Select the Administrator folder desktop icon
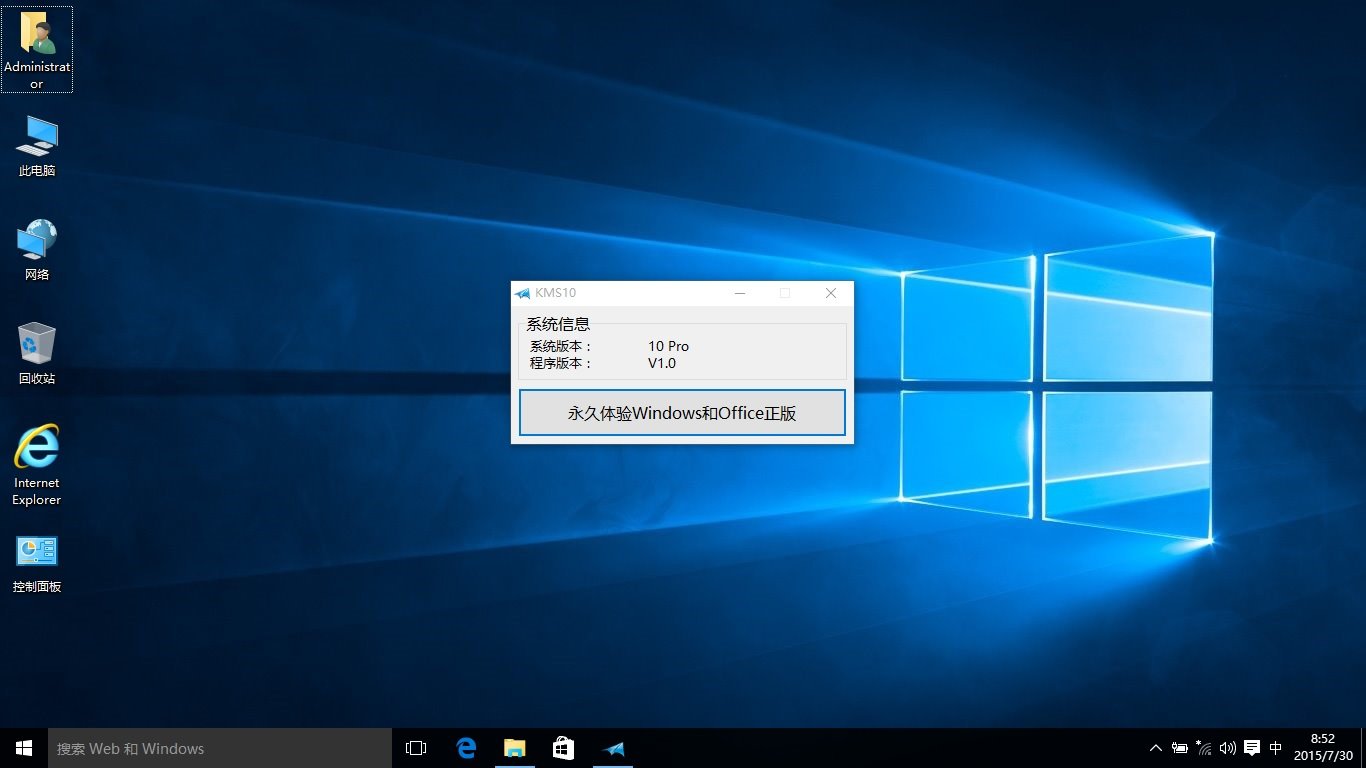Image resolution: width=1366 pixels, height=768 pixels. [x=37, y=50]
